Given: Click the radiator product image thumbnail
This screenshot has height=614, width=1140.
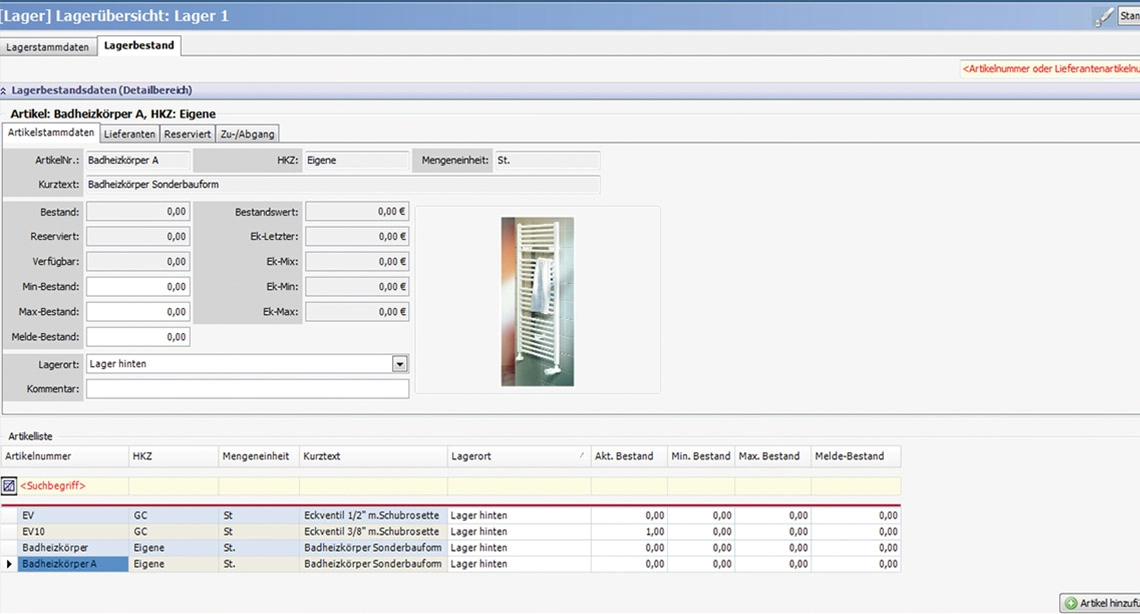Looking at the screenshot, I should click(x=537, y=301).
